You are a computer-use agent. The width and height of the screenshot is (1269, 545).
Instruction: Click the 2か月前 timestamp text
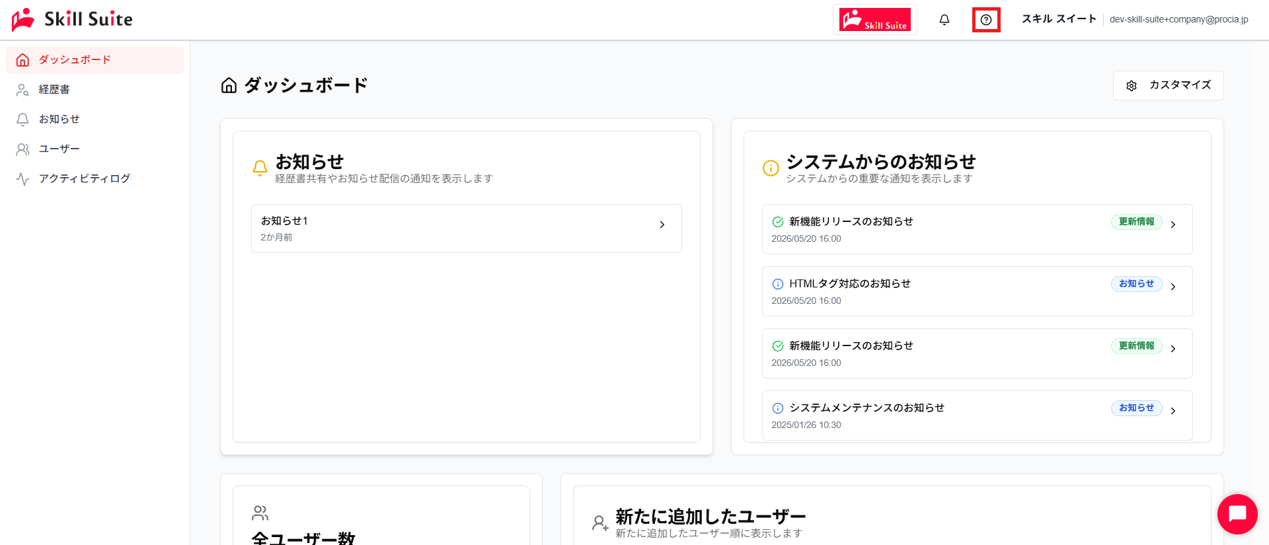[x=277, y=238]
